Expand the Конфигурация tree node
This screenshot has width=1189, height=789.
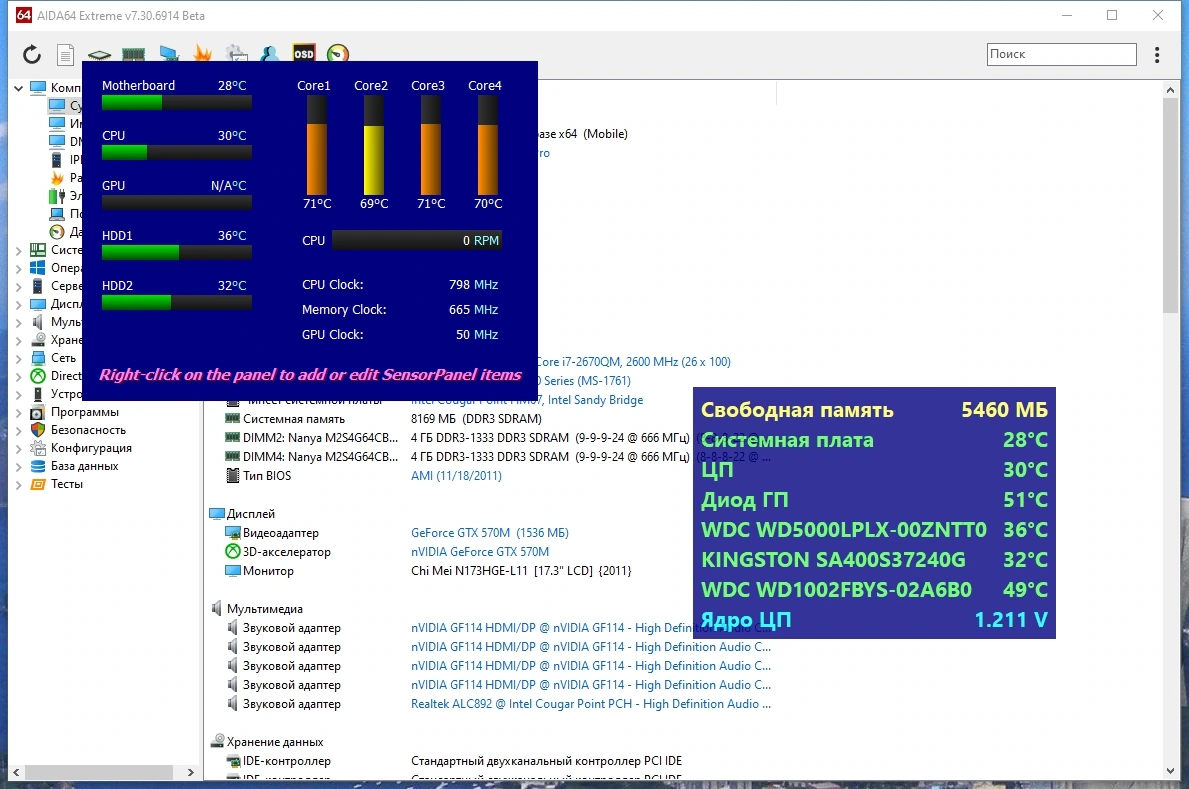(18, 448)
